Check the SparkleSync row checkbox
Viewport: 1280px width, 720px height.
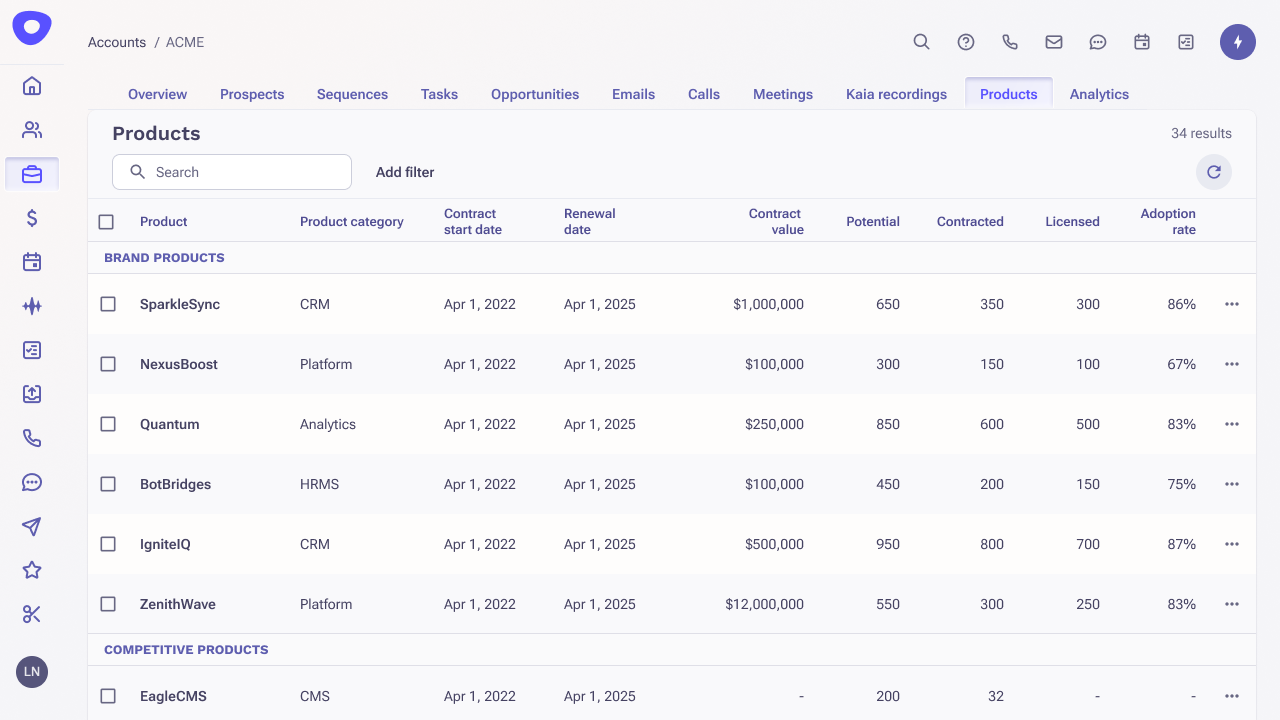click(107, 304)
